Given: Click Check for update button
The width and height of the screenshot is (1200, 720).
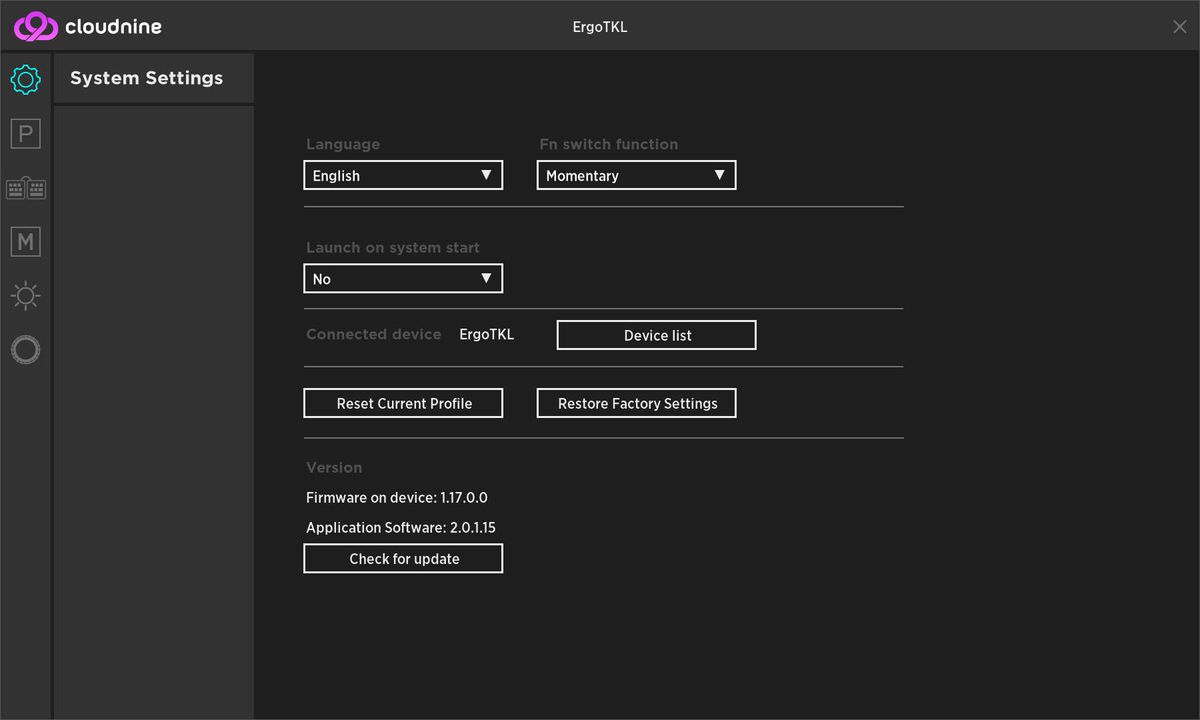Looking at the screenshot, I should coord(403,558).
